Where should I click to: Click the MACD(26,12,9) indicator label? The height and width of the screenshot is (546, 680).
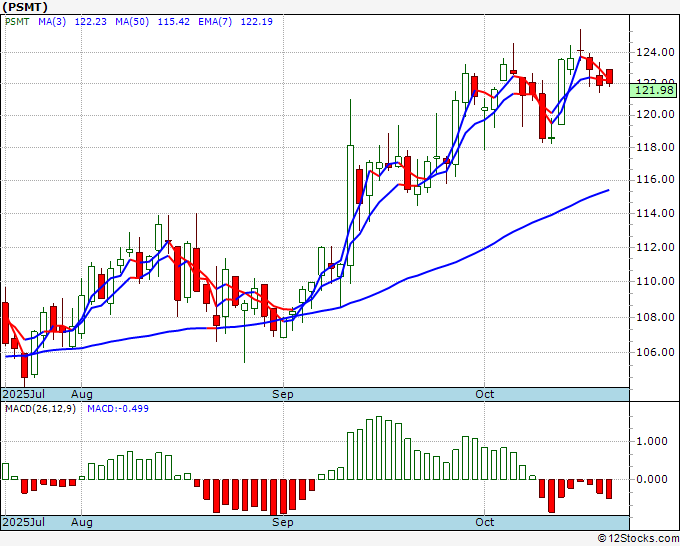point(40,409)
